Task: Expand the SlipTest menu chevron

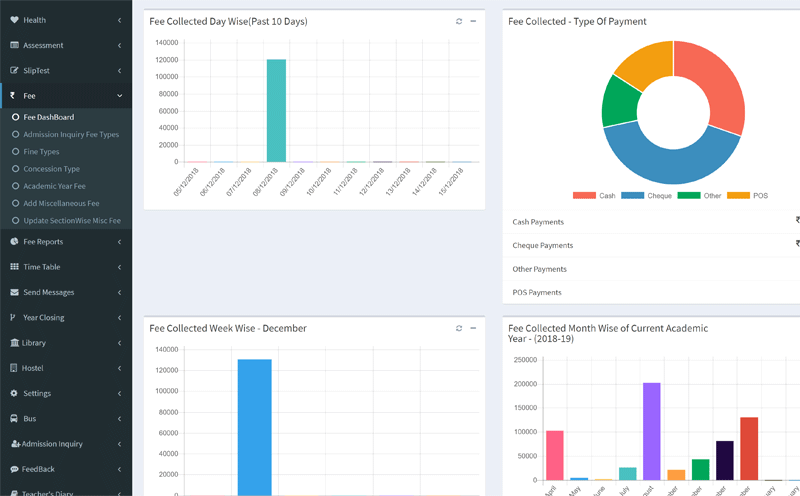Action: coord(119,70)
